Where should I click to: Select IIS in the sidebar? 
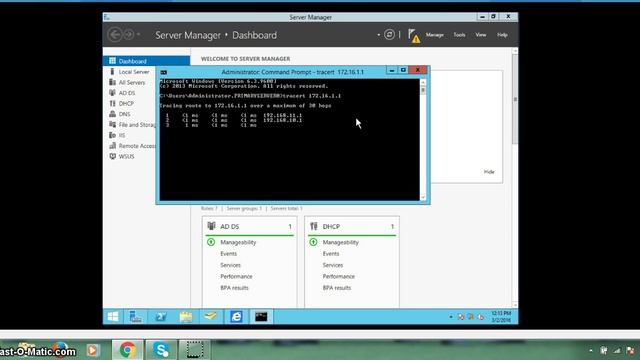(122, 136)
